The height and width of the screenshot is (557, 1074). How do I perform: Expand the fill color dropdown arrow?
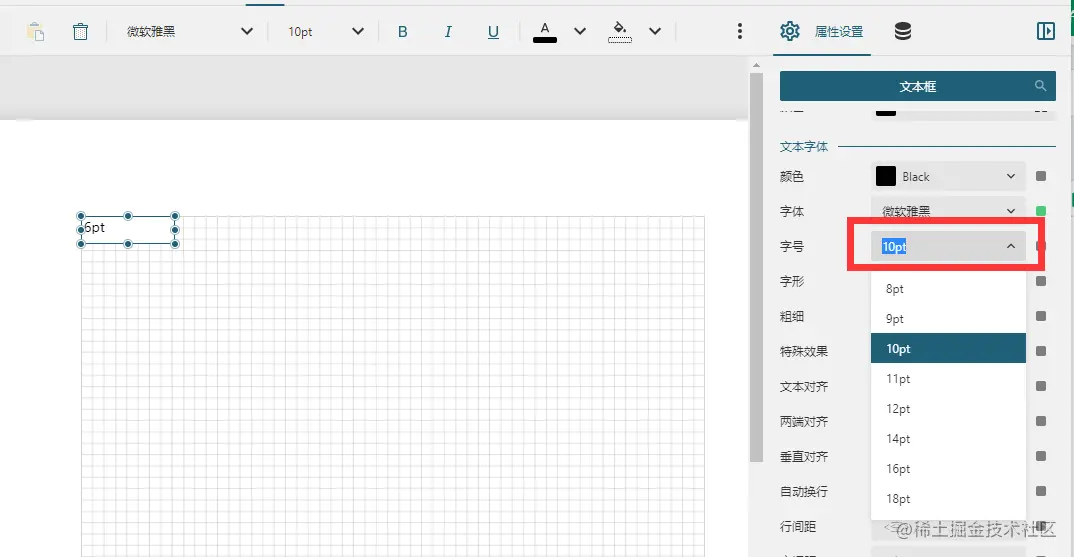pos(655,32)
